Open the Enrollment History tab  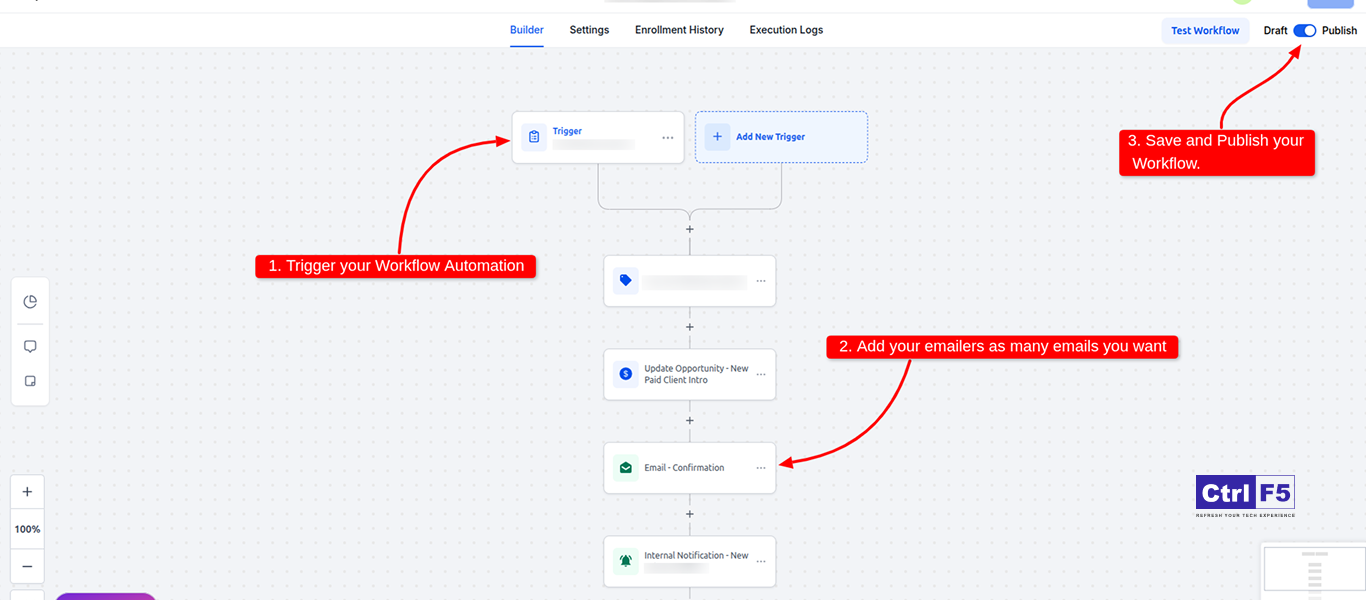(x=679, y=30)
